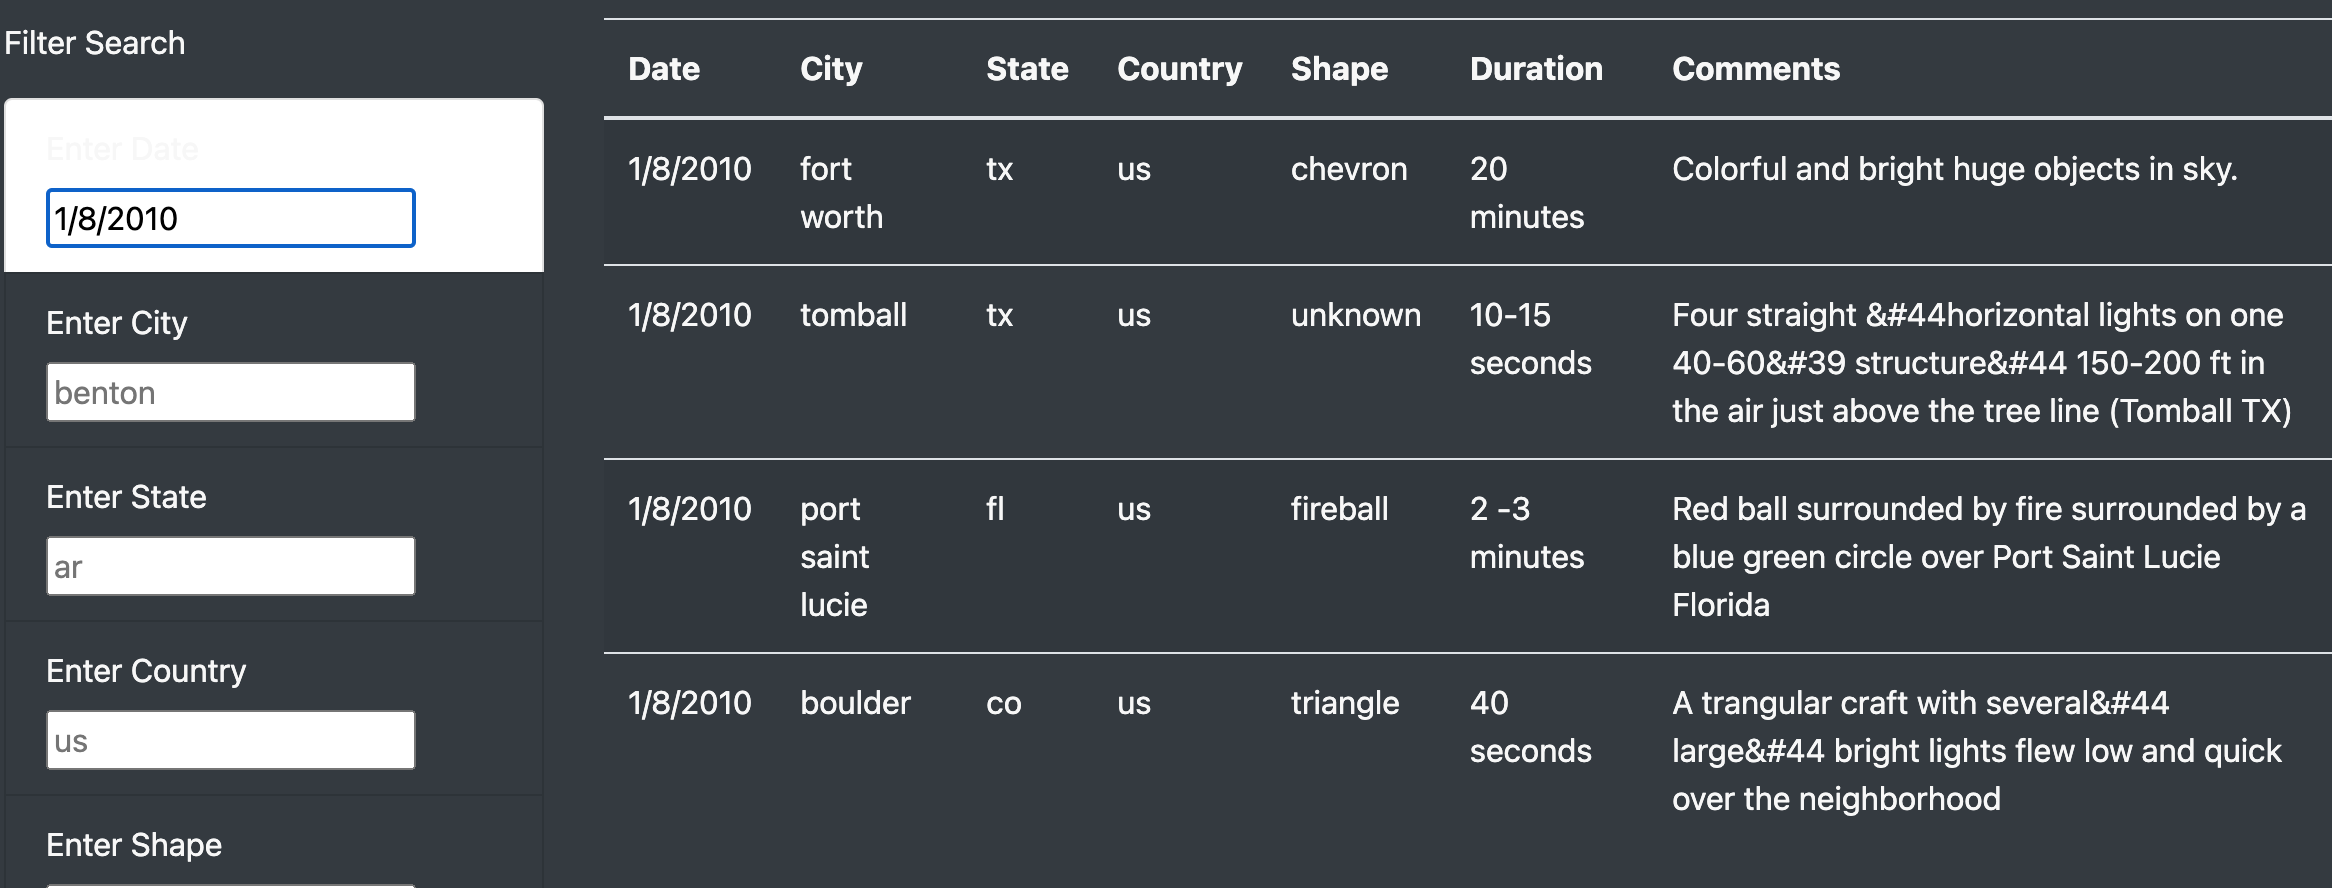
Task: Select the tomball sighting row
Action: pos(1400,362)
